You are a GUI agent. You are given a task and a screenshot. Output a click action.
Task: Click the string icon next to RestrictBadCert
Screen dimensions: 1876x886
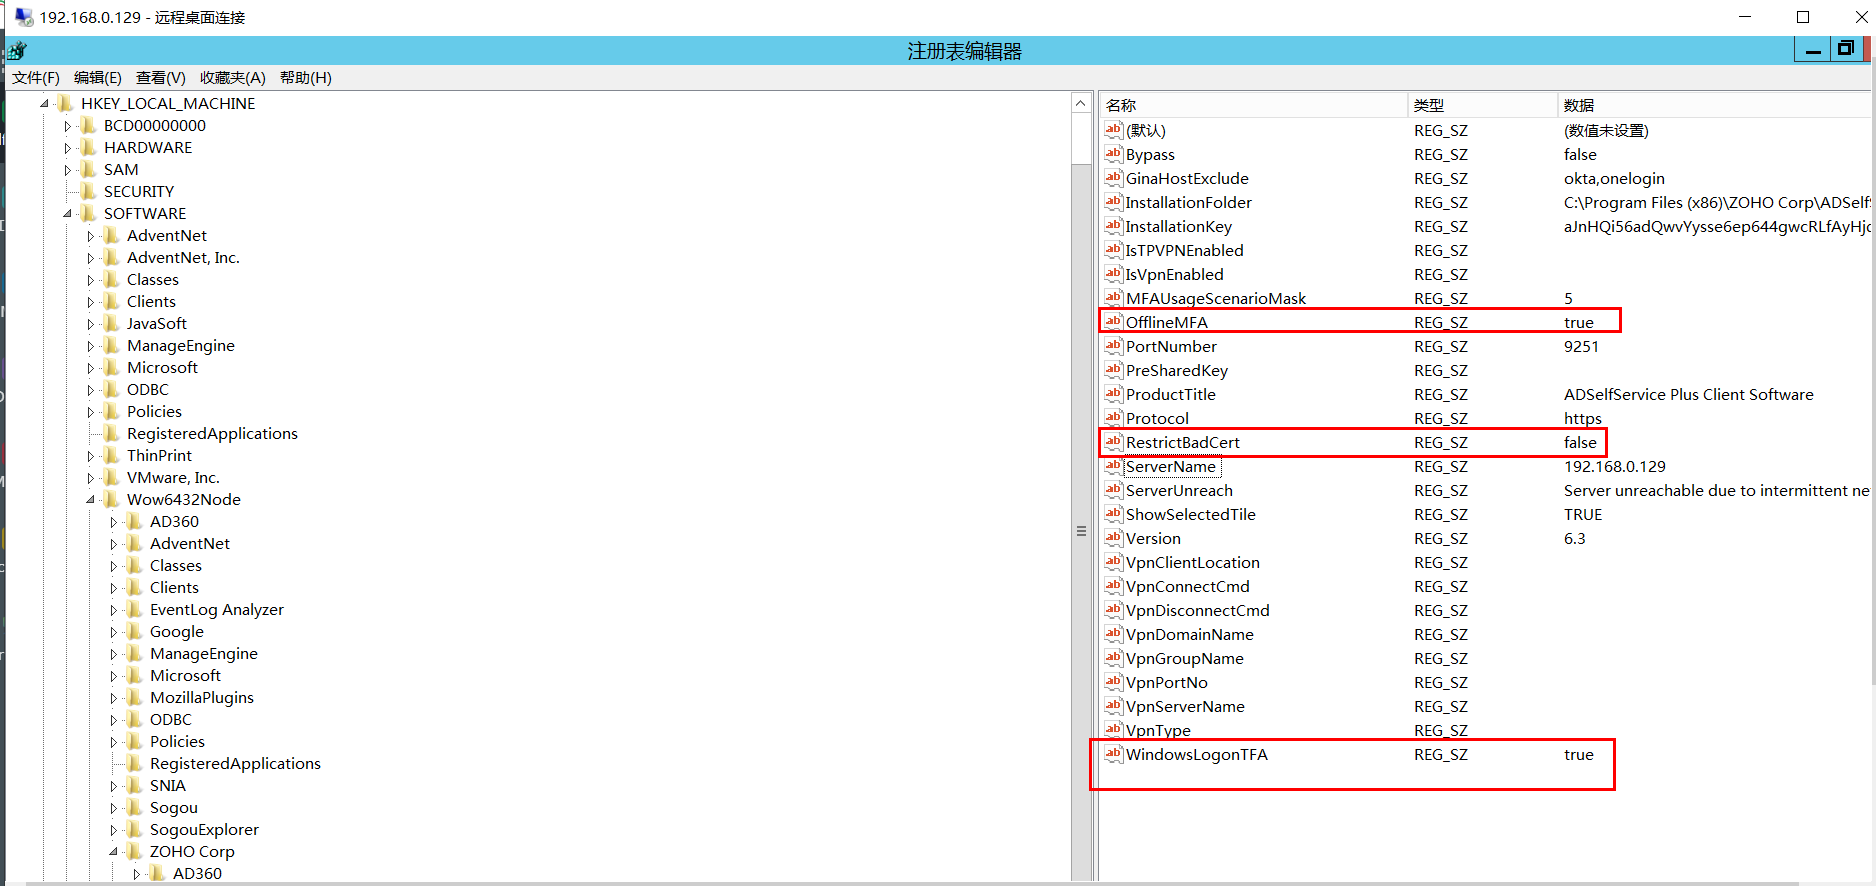pyautogui.click(x=1113, y=442)
